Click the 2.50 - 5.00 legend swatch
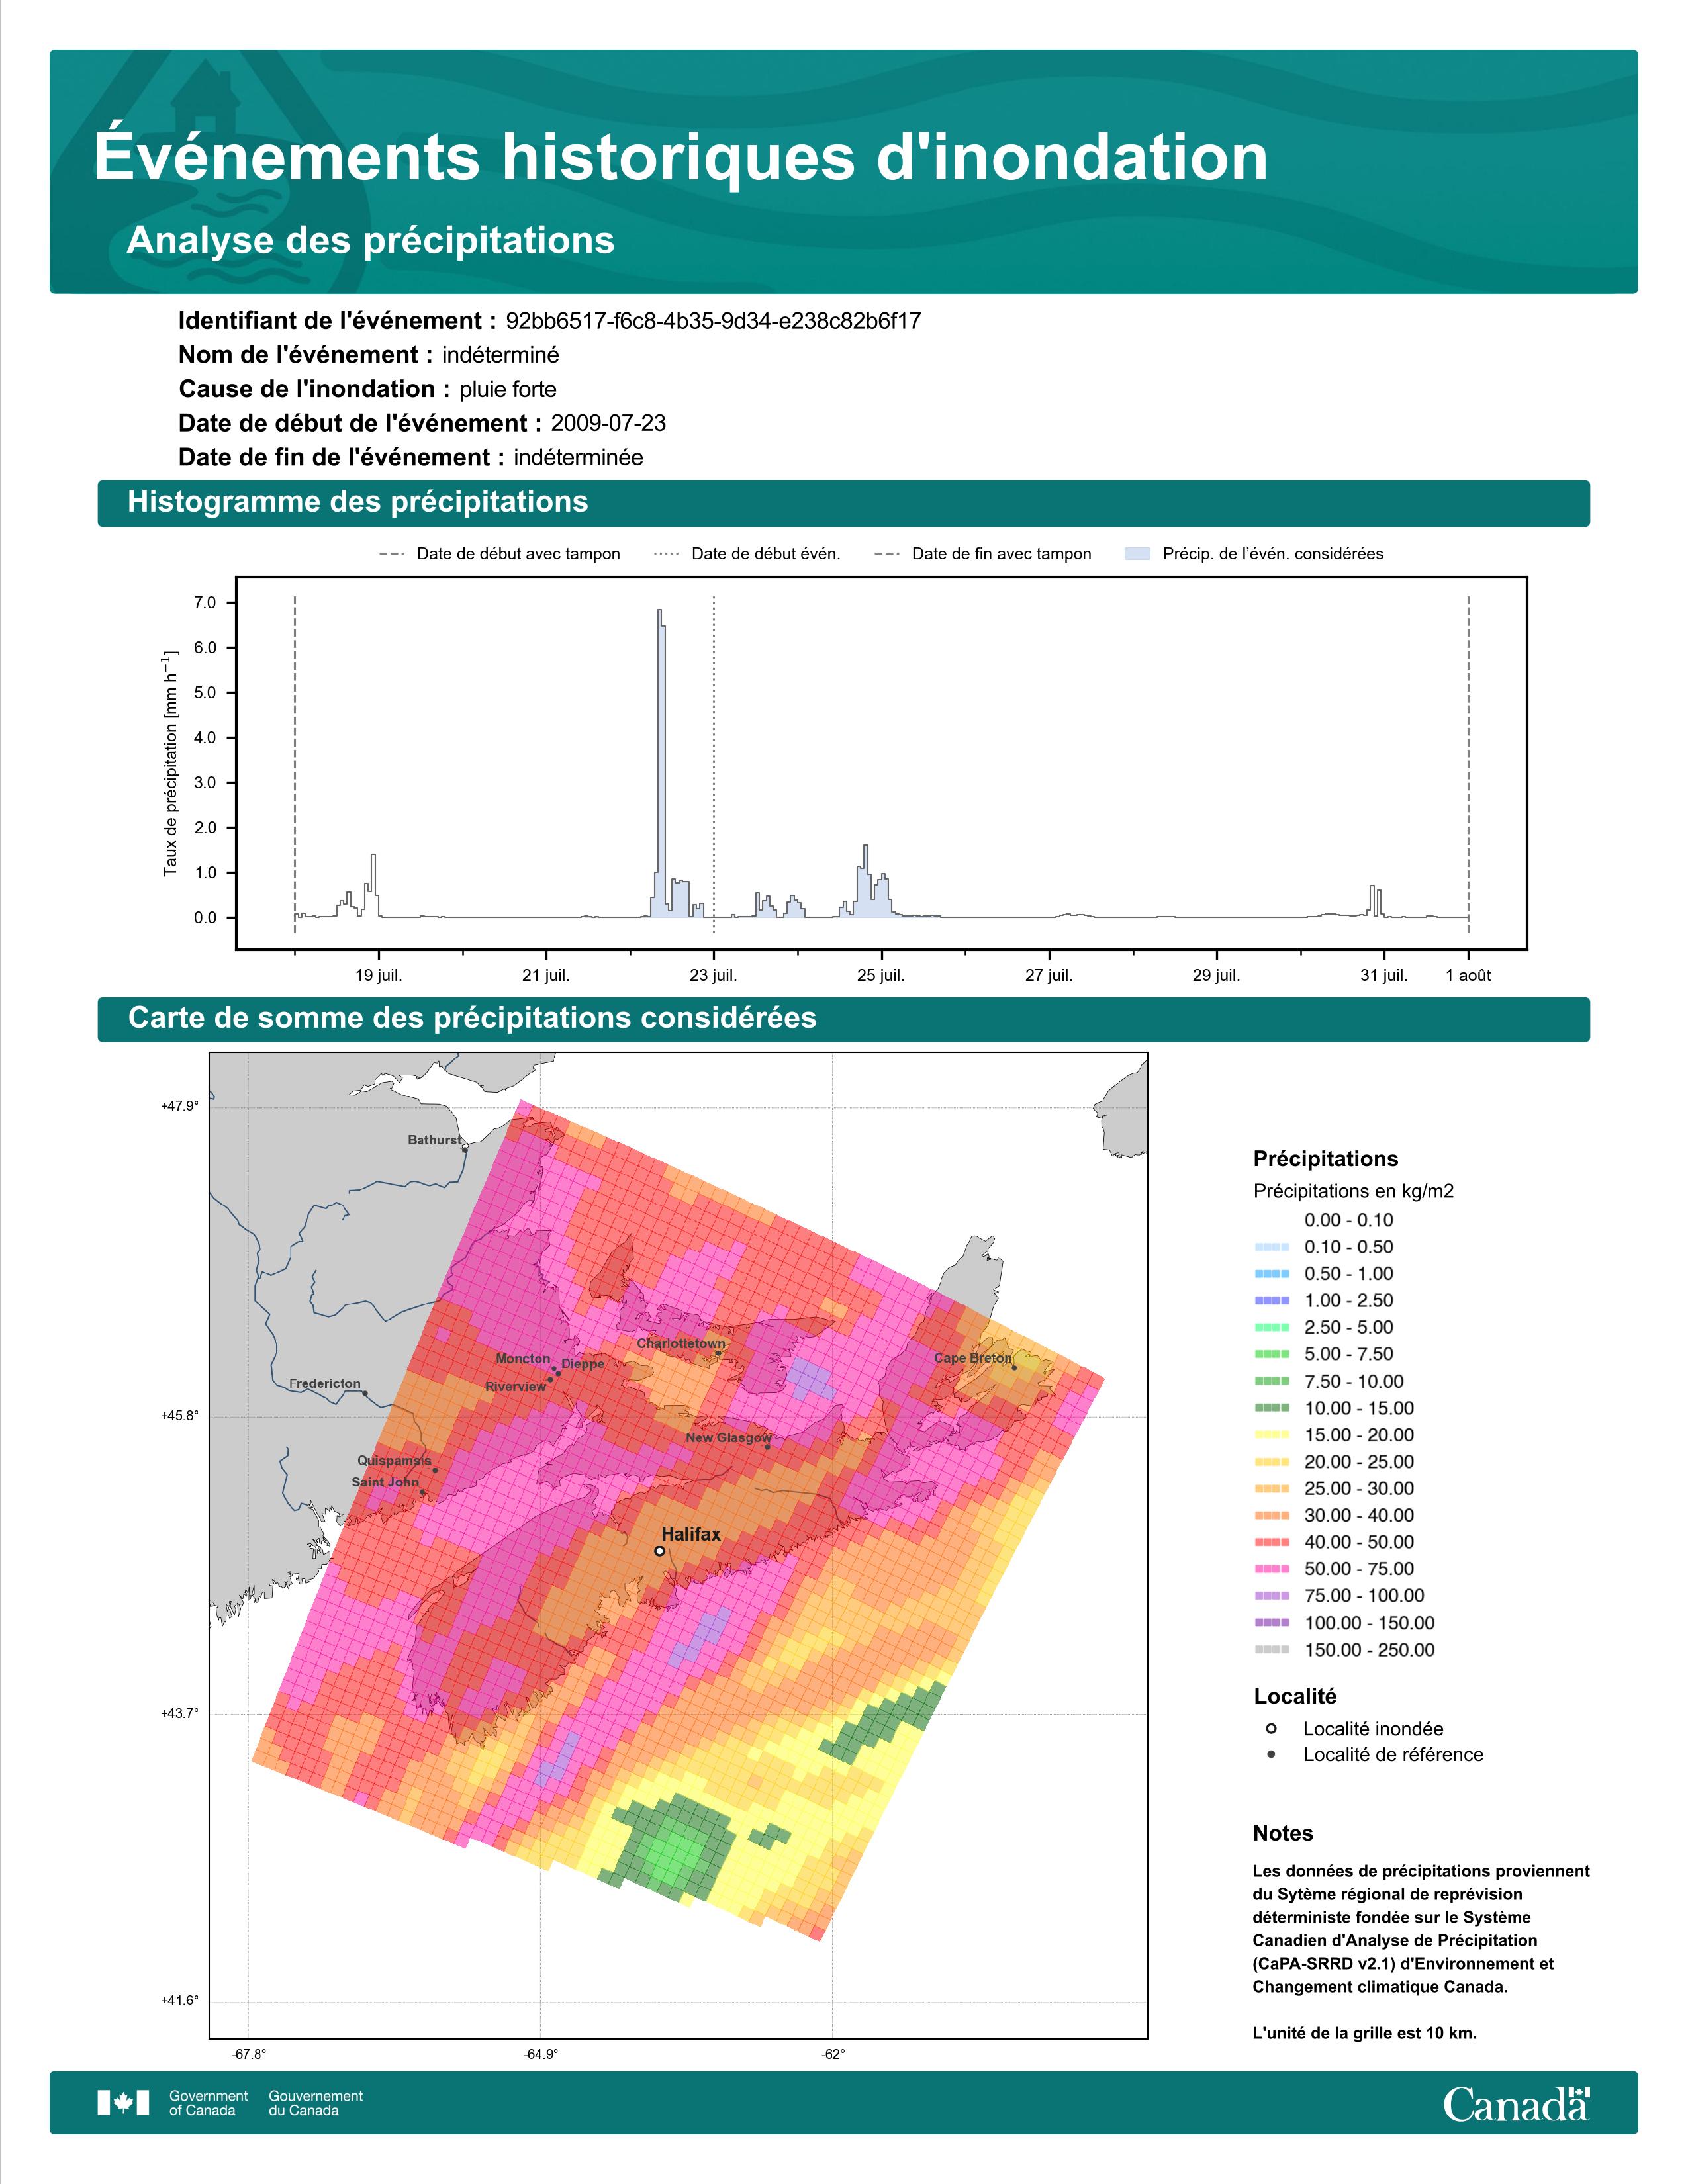The height and width of the screenshot is (2184, 1688). pyautogui.click(x=1271, y=1327)
